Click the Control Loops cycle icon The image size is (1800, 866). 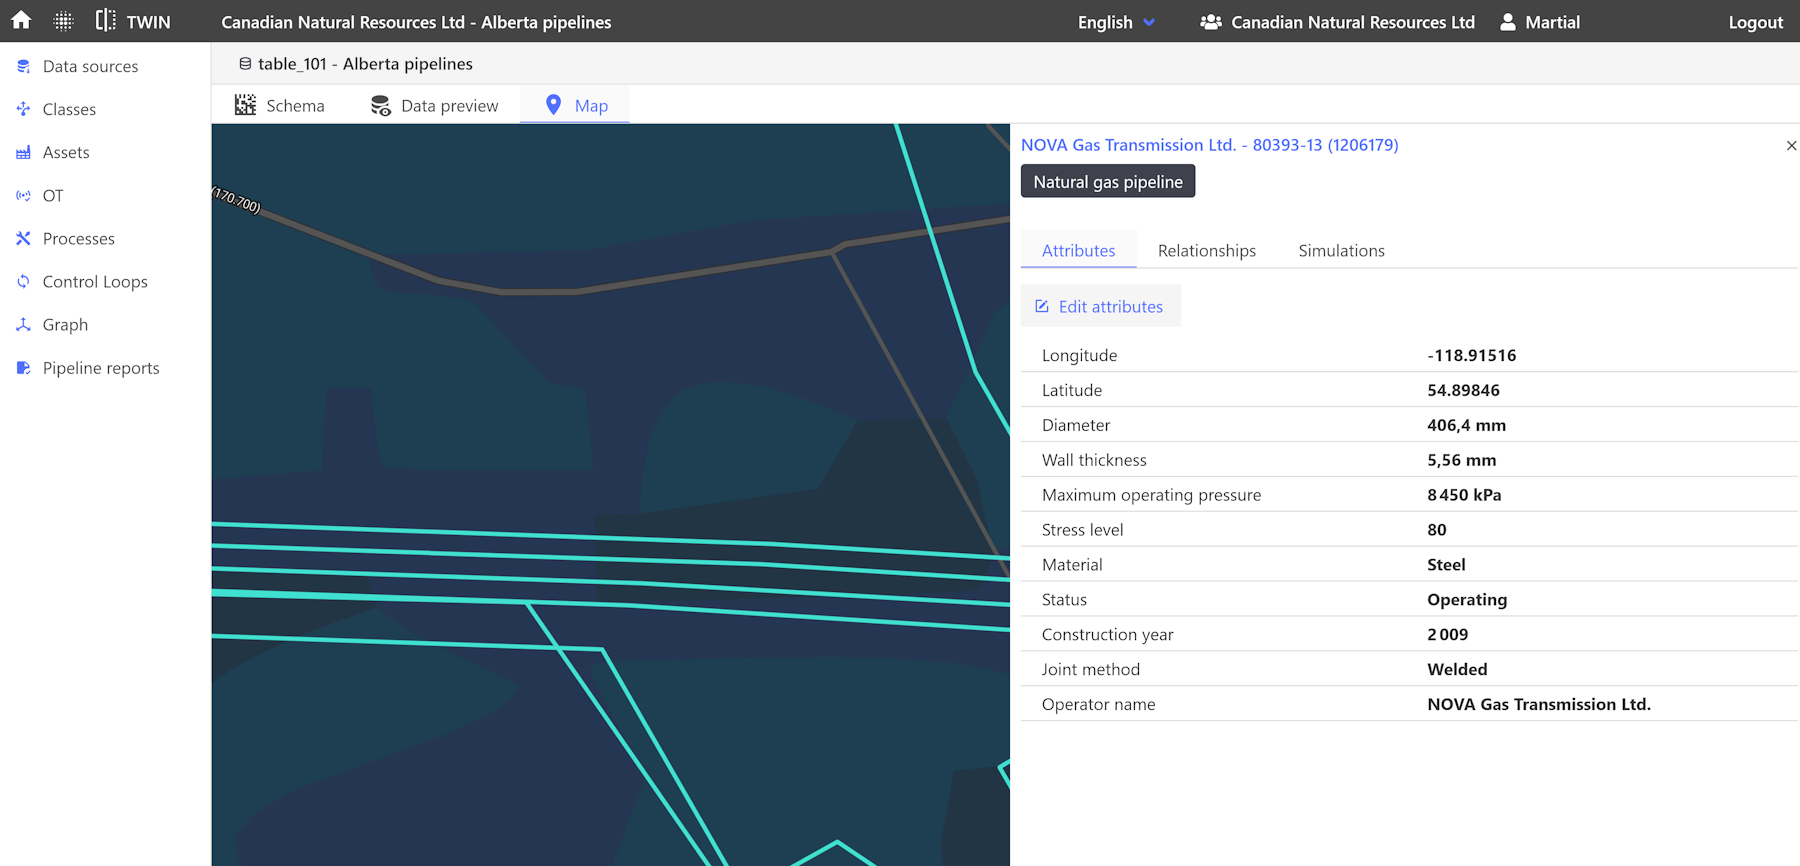(23, 281)
